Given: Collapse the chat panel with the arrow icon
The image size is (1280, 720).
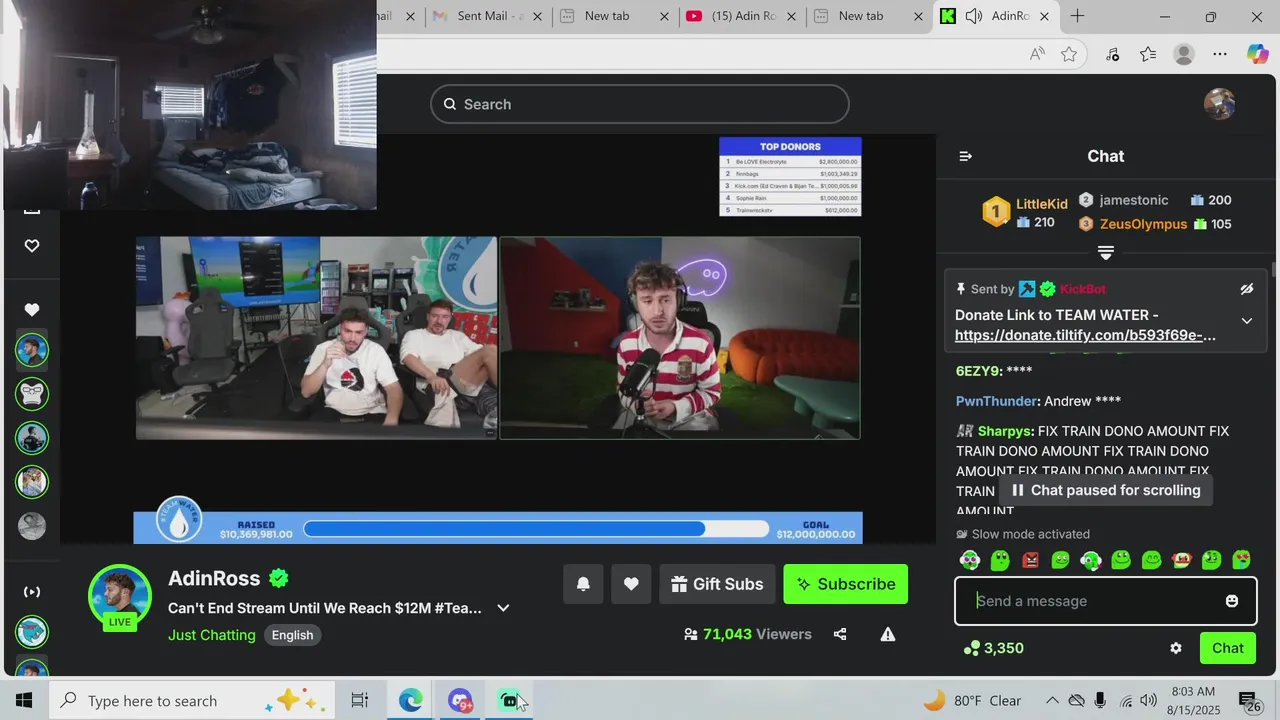Looking at the screenshot, I should tap(965, 156).
